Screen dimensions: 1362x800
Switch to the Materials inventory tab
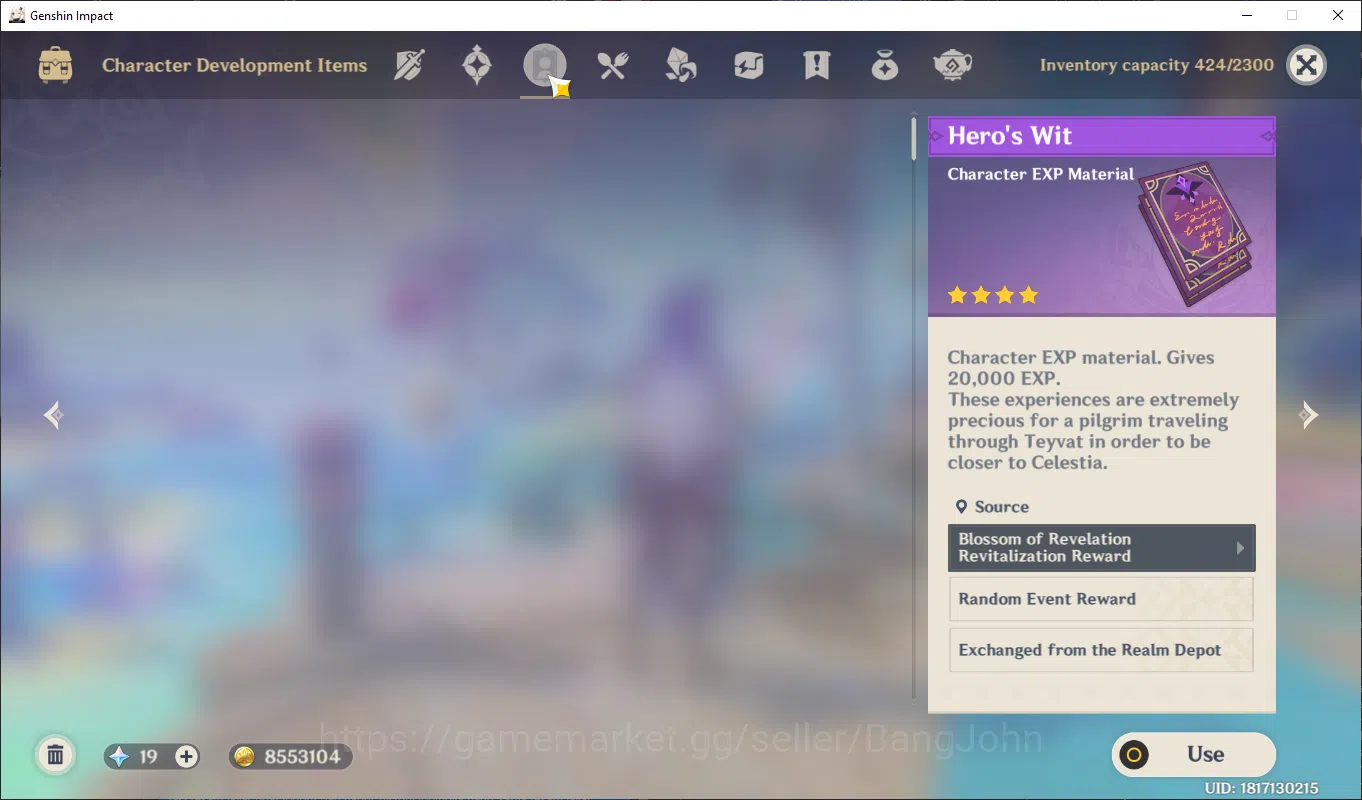pos(681,66)
